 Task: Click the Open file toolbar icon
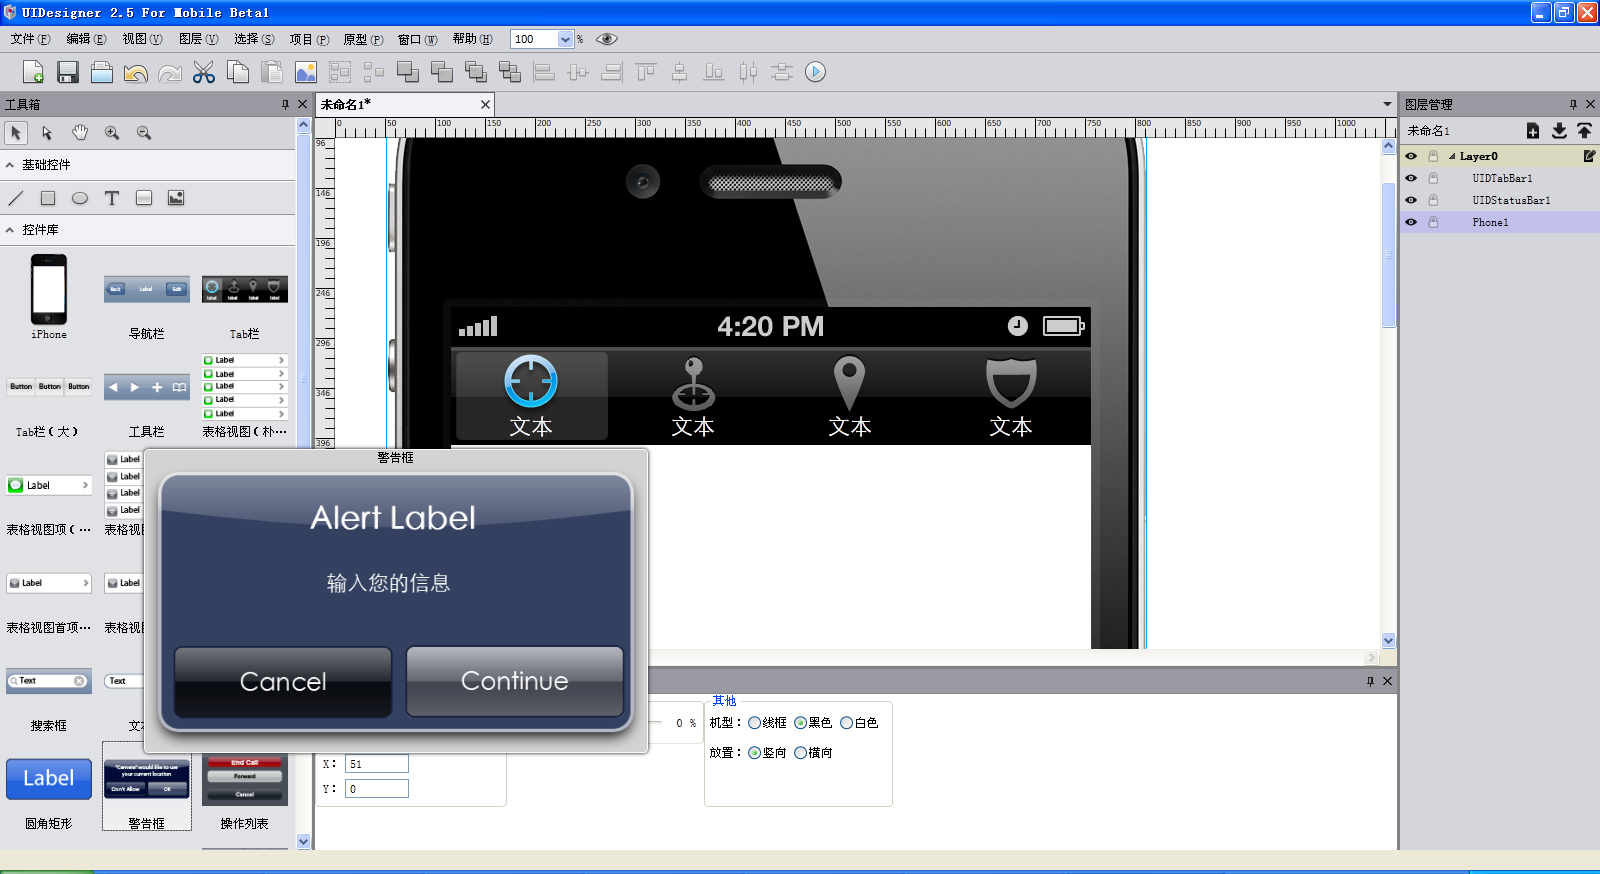[101, 72]
